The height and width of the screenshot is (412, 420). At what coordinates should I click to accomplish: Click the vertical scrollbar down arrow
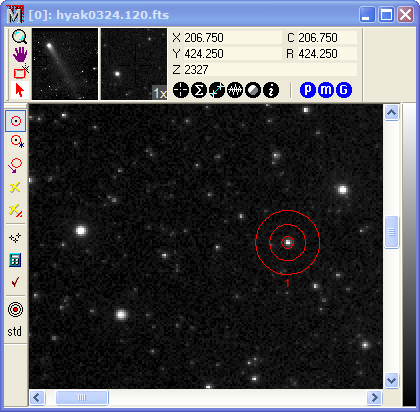(x=391, y=380)
